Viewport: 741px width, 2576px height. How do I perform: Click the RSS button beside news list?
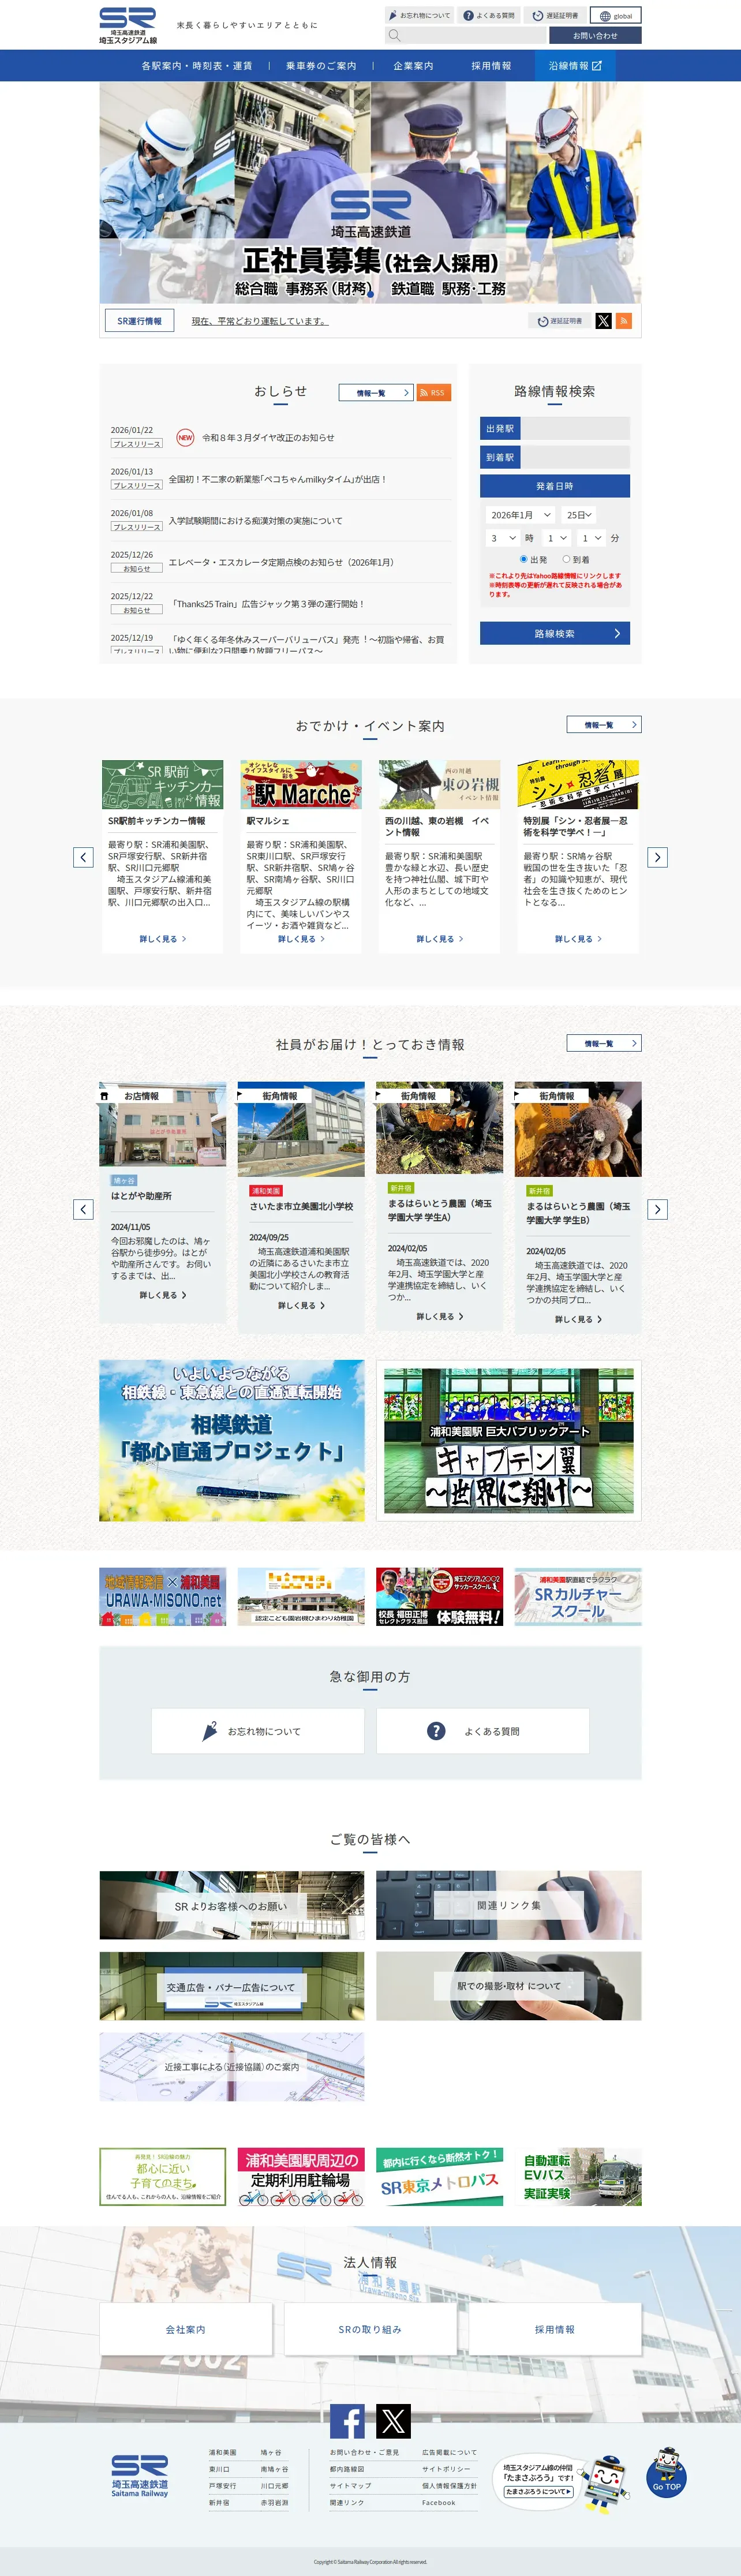(433, 392)
